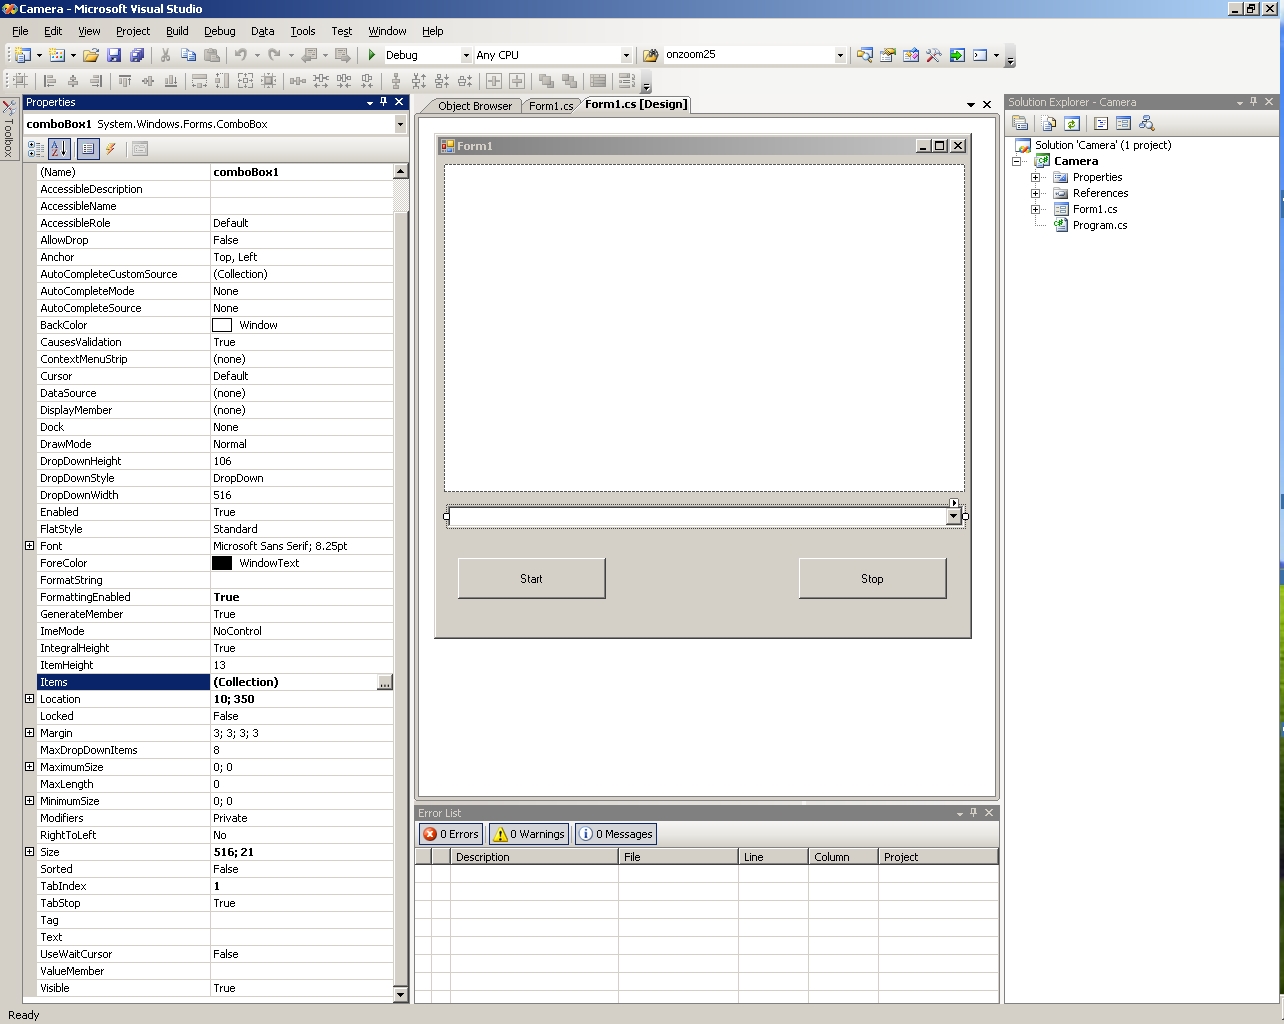Click View Designer icon in Solution Explorer

[1123, 123]
